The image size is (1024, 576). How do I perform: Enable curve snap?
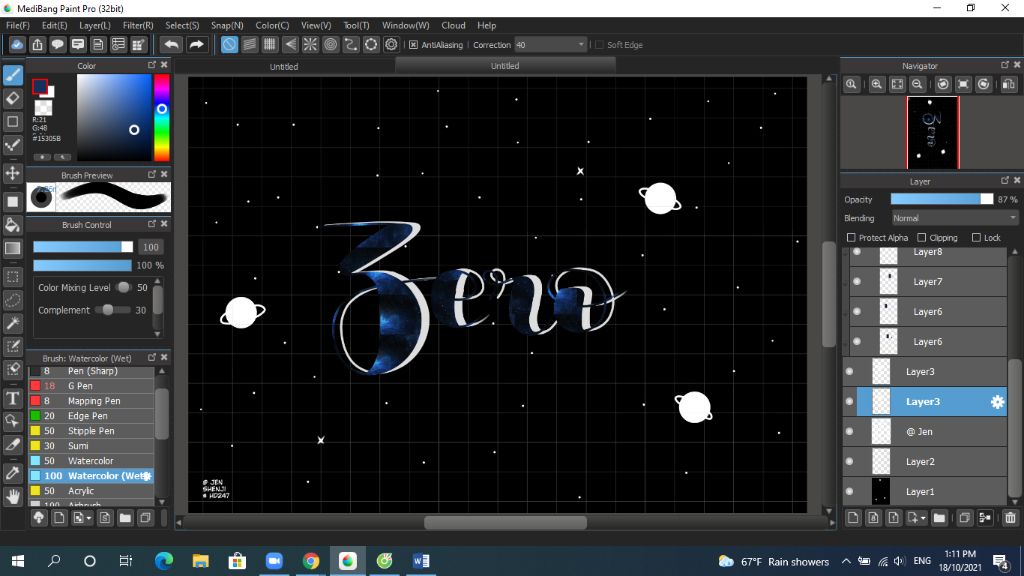(351, 44)
